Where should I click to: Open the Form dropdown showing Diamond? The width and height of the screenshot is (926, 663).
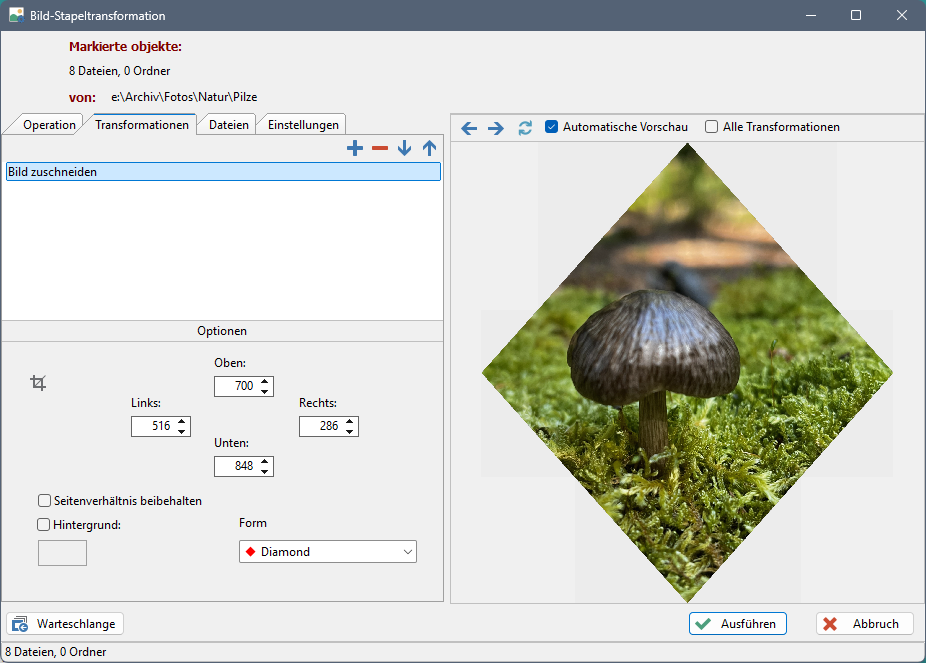pos(327,552)
